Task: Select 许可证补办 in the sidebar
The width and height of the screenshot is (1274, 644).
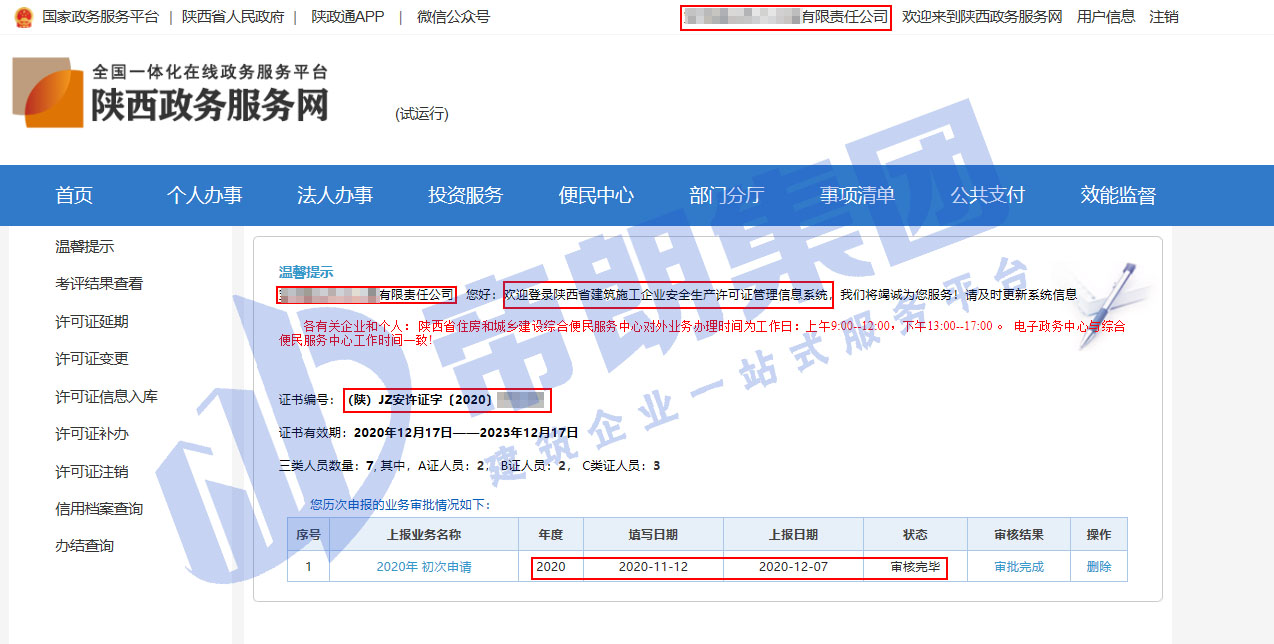Action: (x=92, y=434)
